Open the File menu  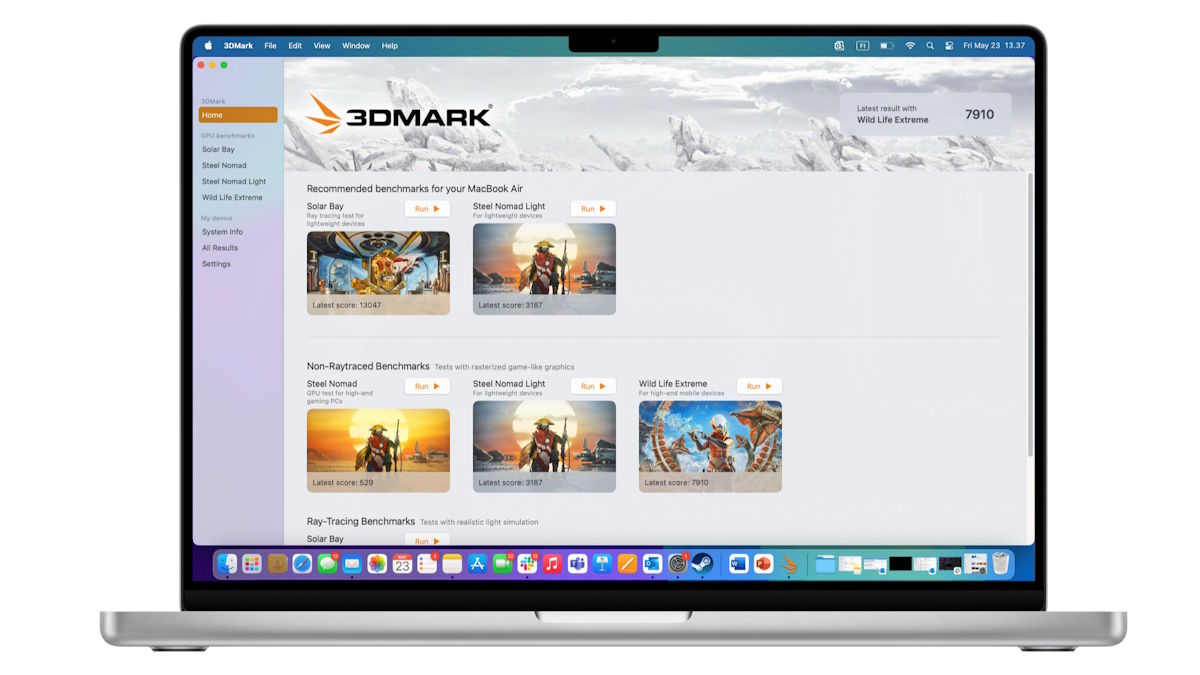[x=270, y=46]
